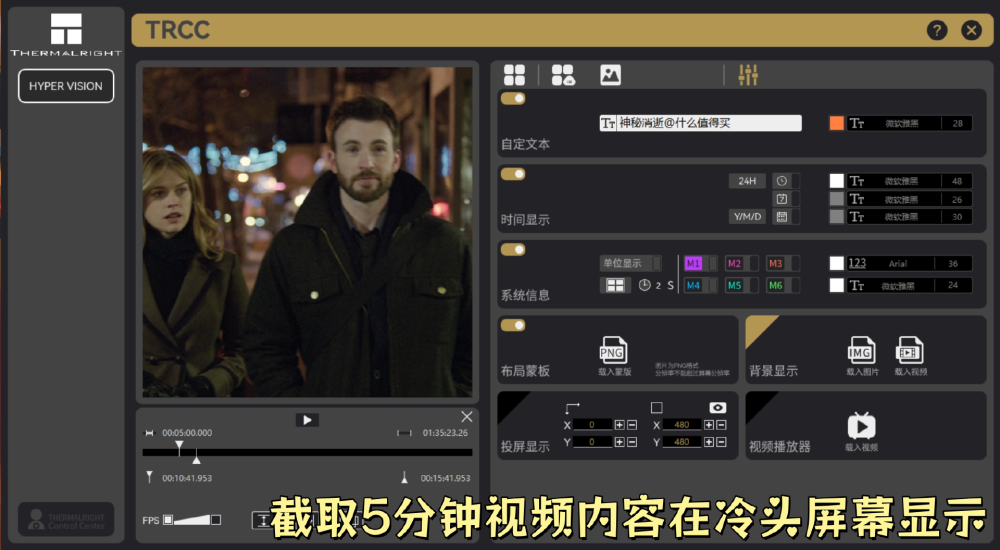Toggle the 布局蒙板 layout mask switch
This screenshot has height=550, width=1000.
513,325
